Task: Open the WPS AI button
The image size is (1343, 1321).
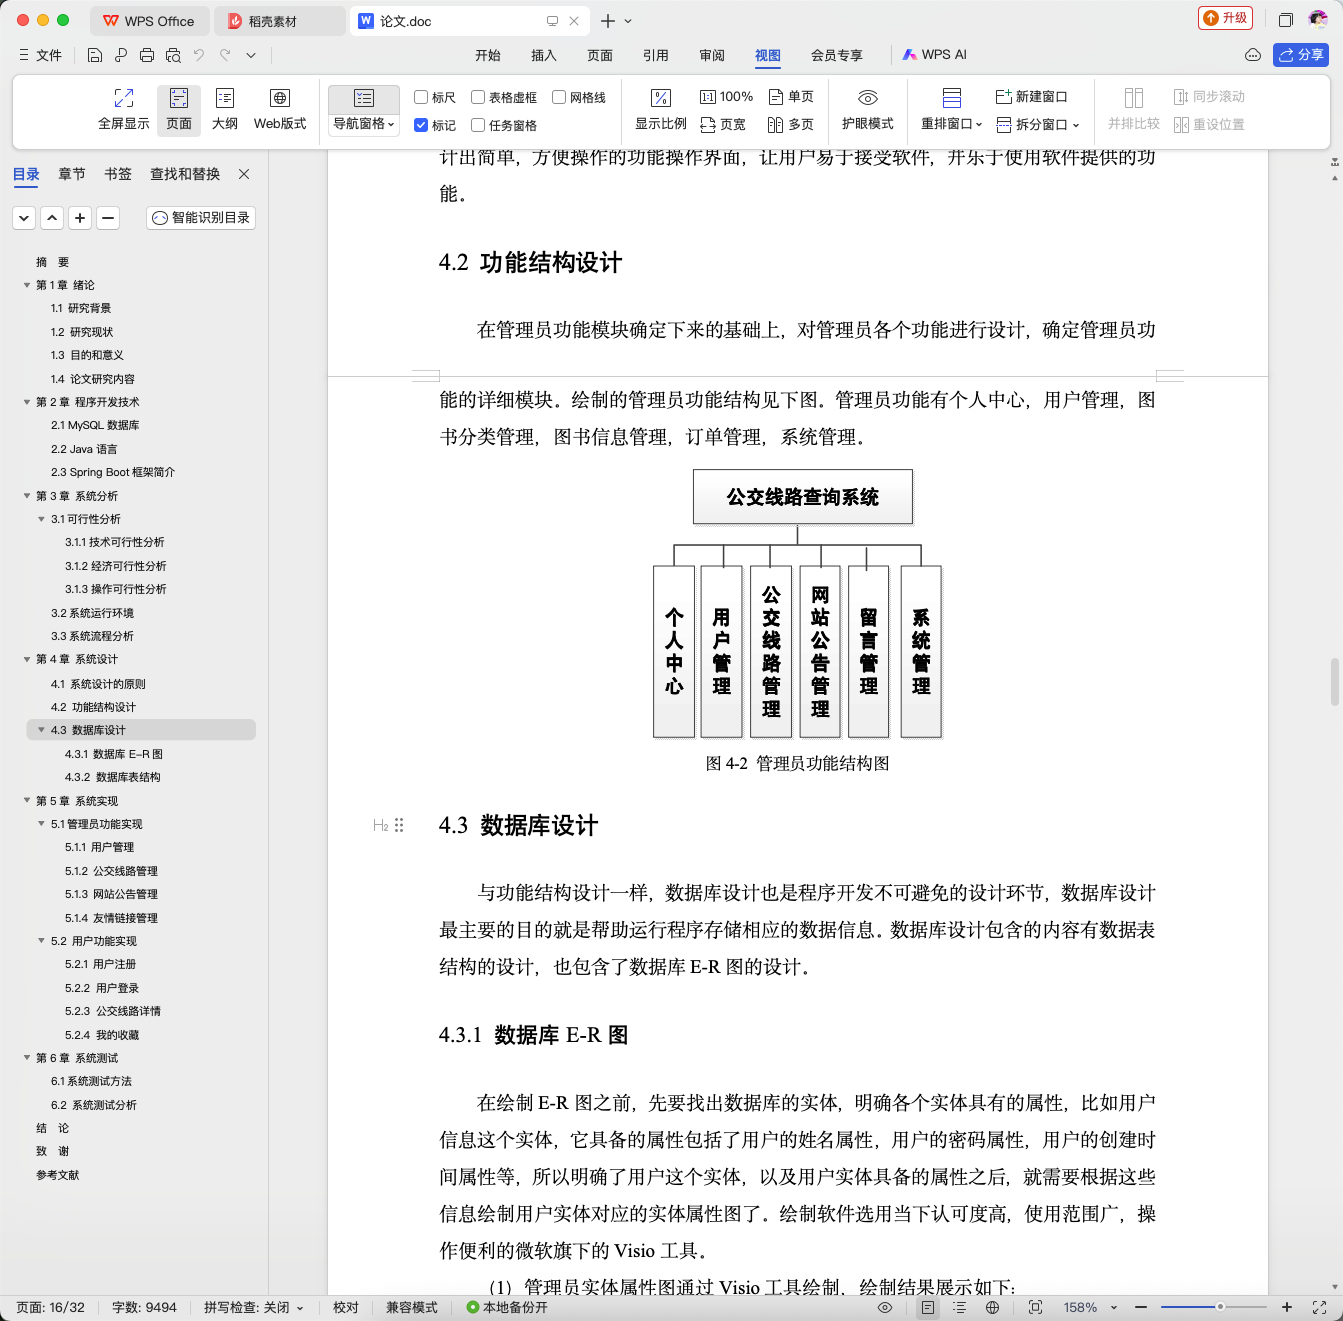Action: (935, 55)
